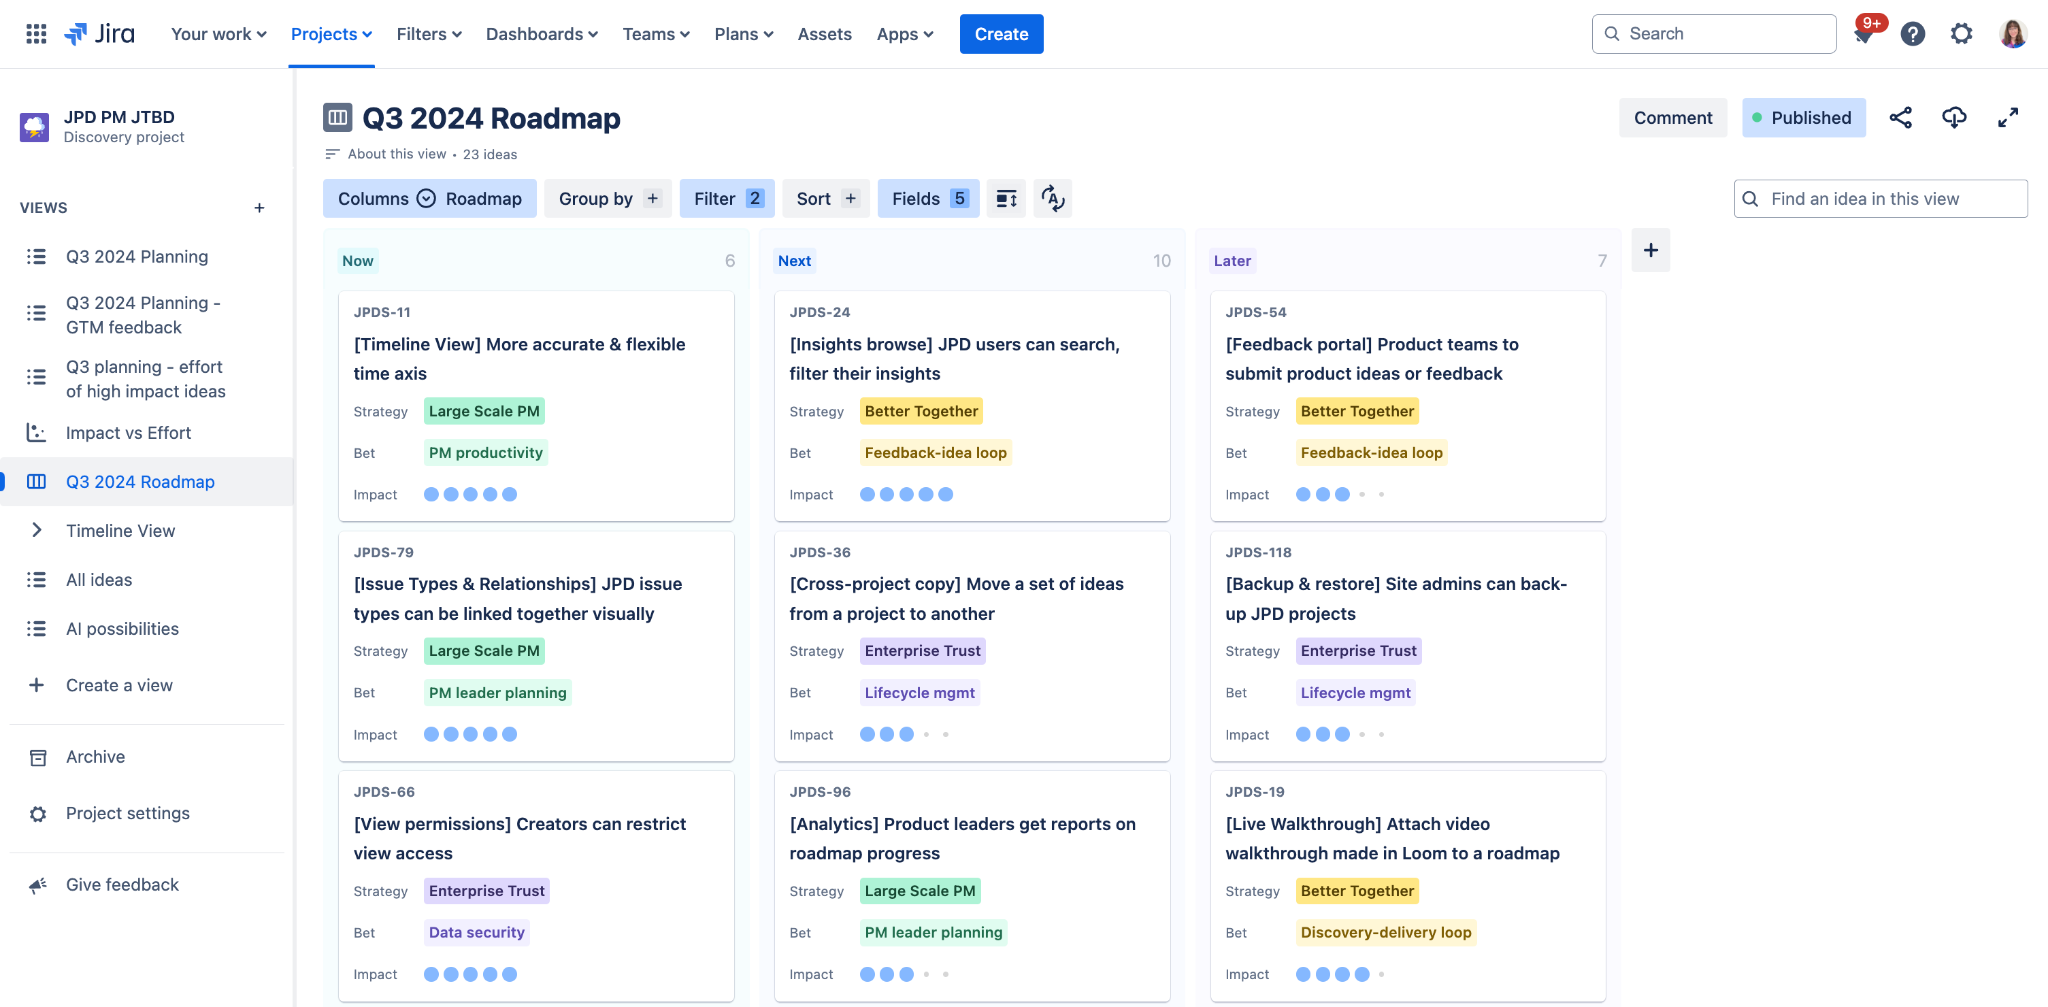
Task: Open the Columns Roadmap selector
Action: (429, 199)
